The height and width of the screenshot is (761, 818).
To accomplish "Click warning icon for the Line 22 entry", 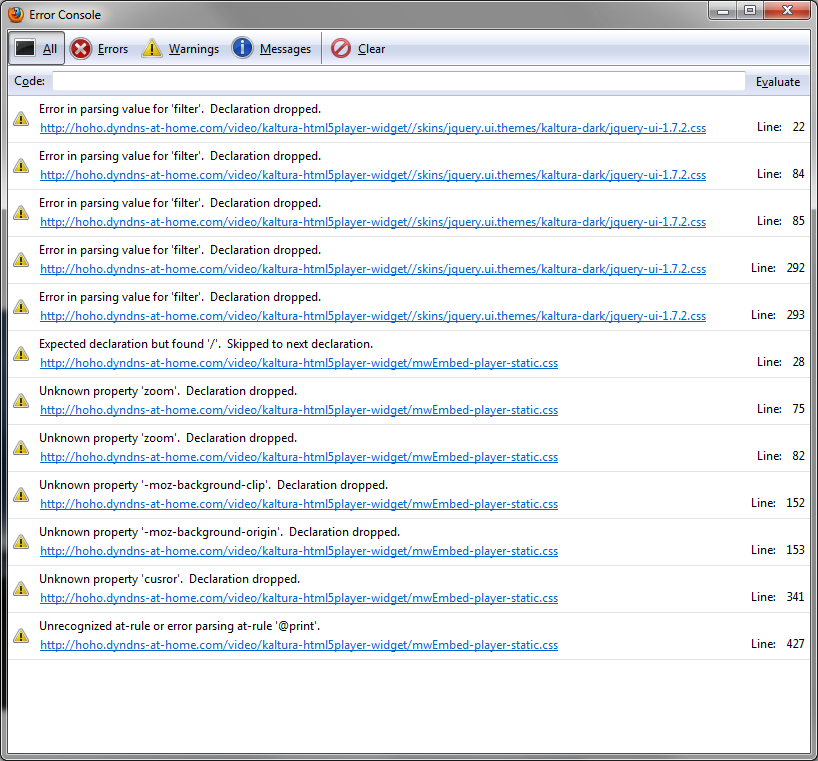I will pos(21,118).
